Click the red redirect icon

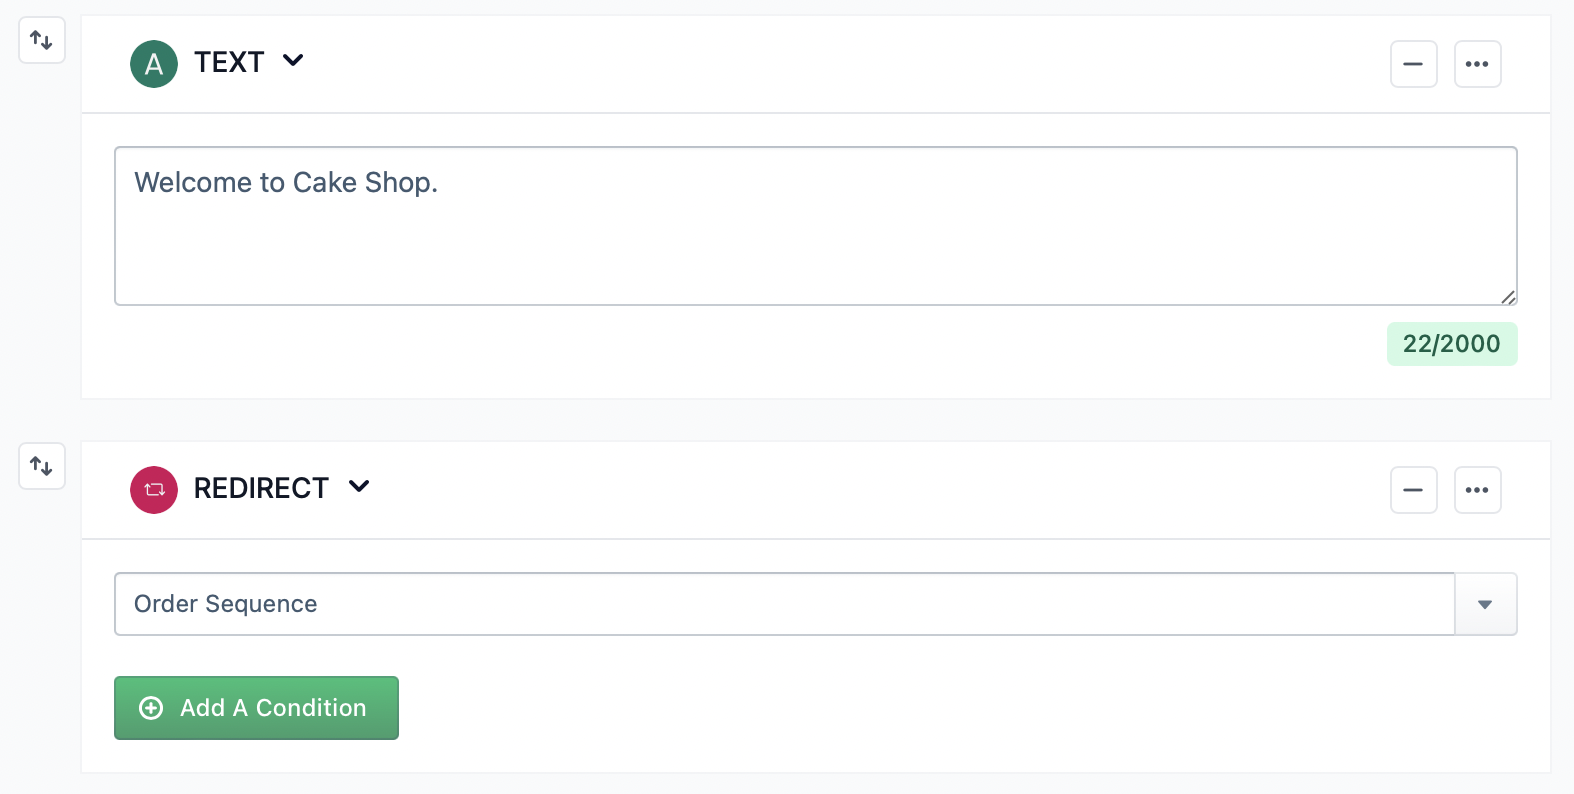(x=154, y=490)
